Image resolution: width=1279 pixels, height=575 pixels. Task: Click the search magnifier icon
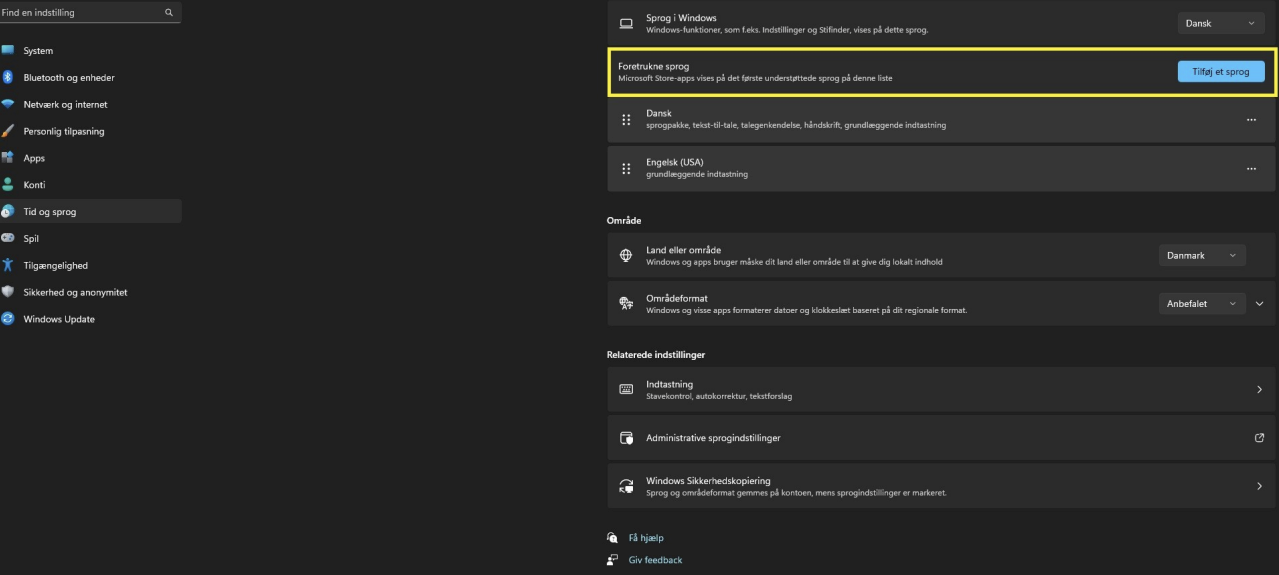pos(169,13)
